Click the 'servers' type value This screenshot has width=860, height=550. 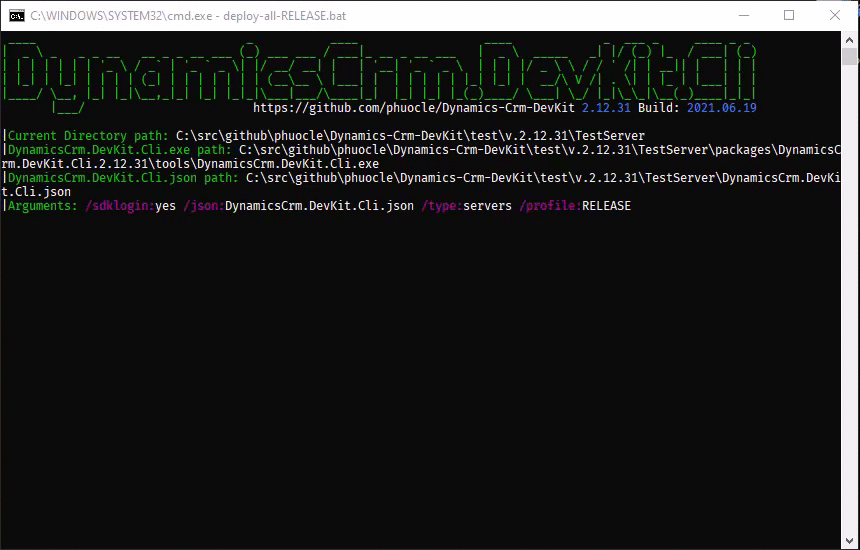coord(487,206)
